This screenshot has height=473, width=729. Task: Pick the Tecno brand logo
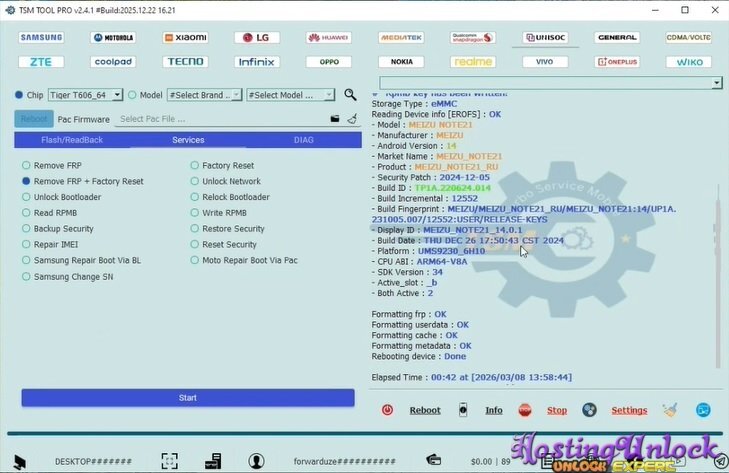tap(185, 62)
